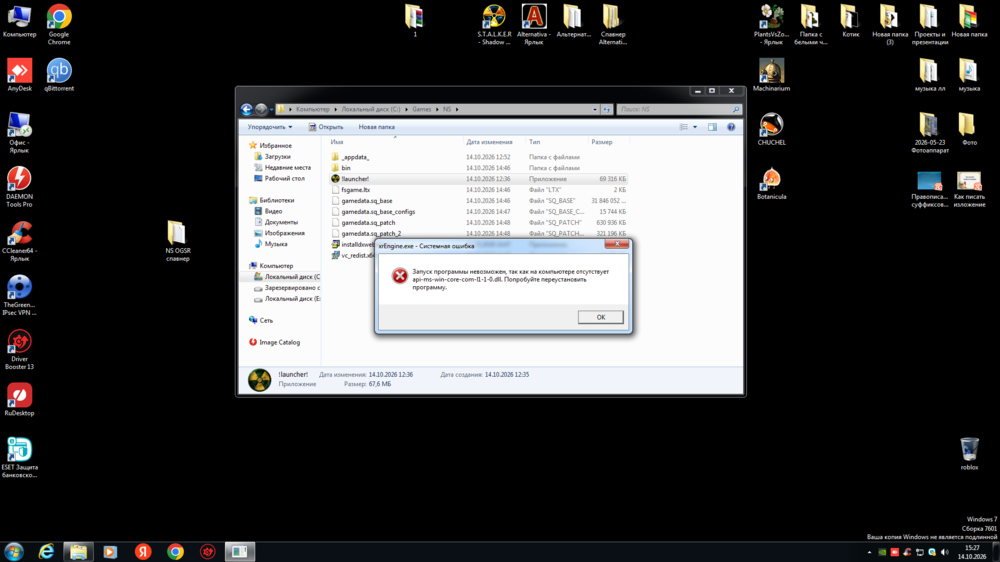Select Локальный диск (C:) in the breadcrumb
Image resolution: width=1000 pixels, height=562 pixels.
click(371, 109)
